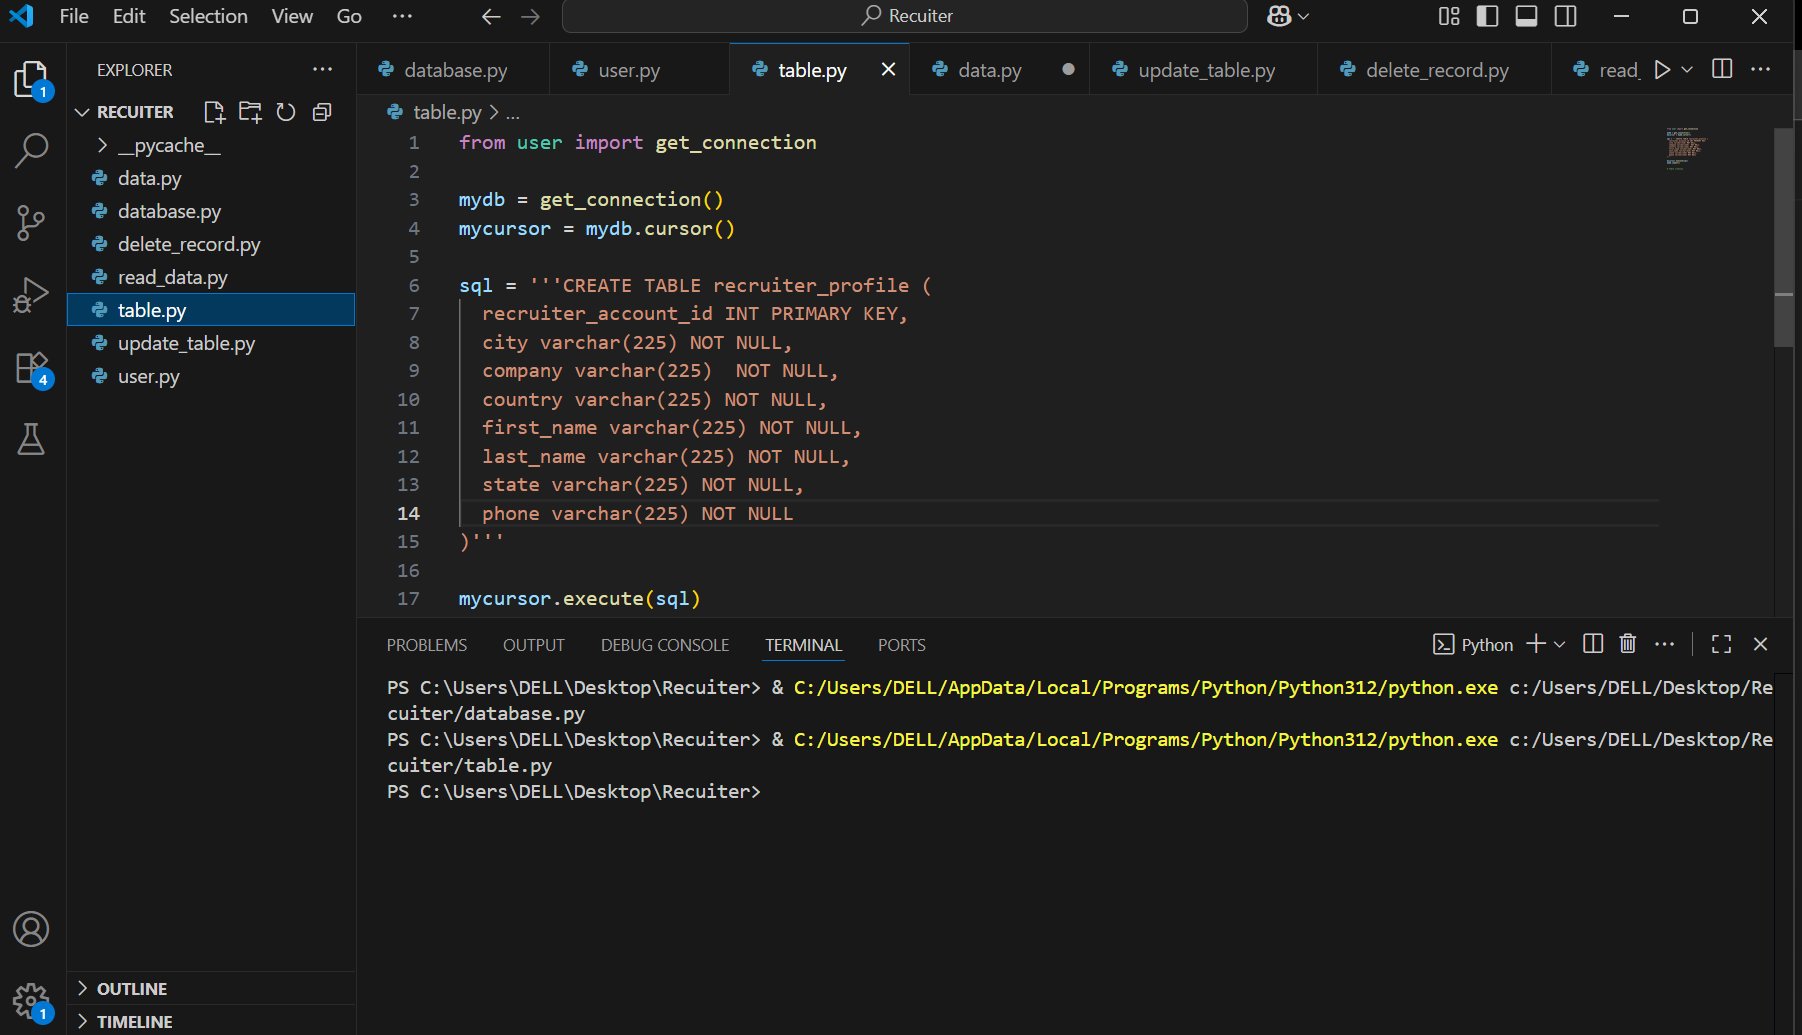Open the Extensions view
Screen dimensions: 1802x1035
(31, 367)
